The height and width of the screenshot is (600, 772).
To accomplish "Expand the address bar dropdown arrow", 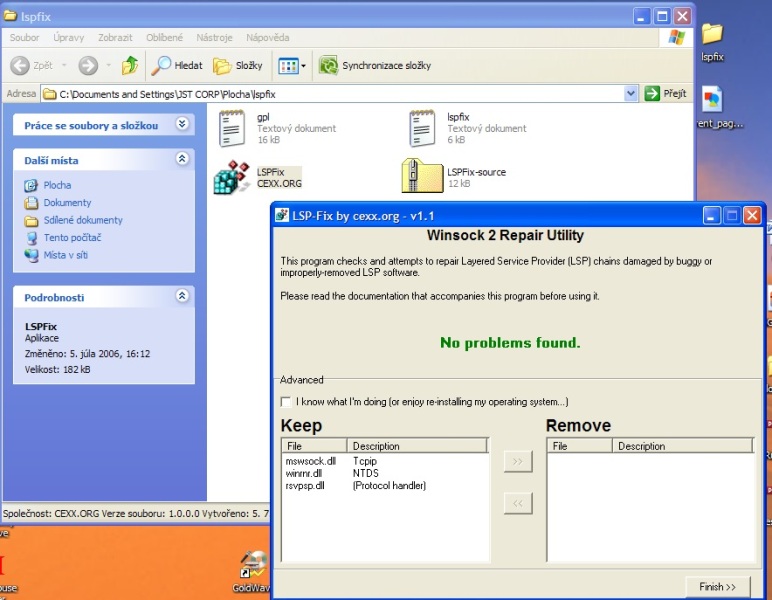I will (x=631, y=94).
